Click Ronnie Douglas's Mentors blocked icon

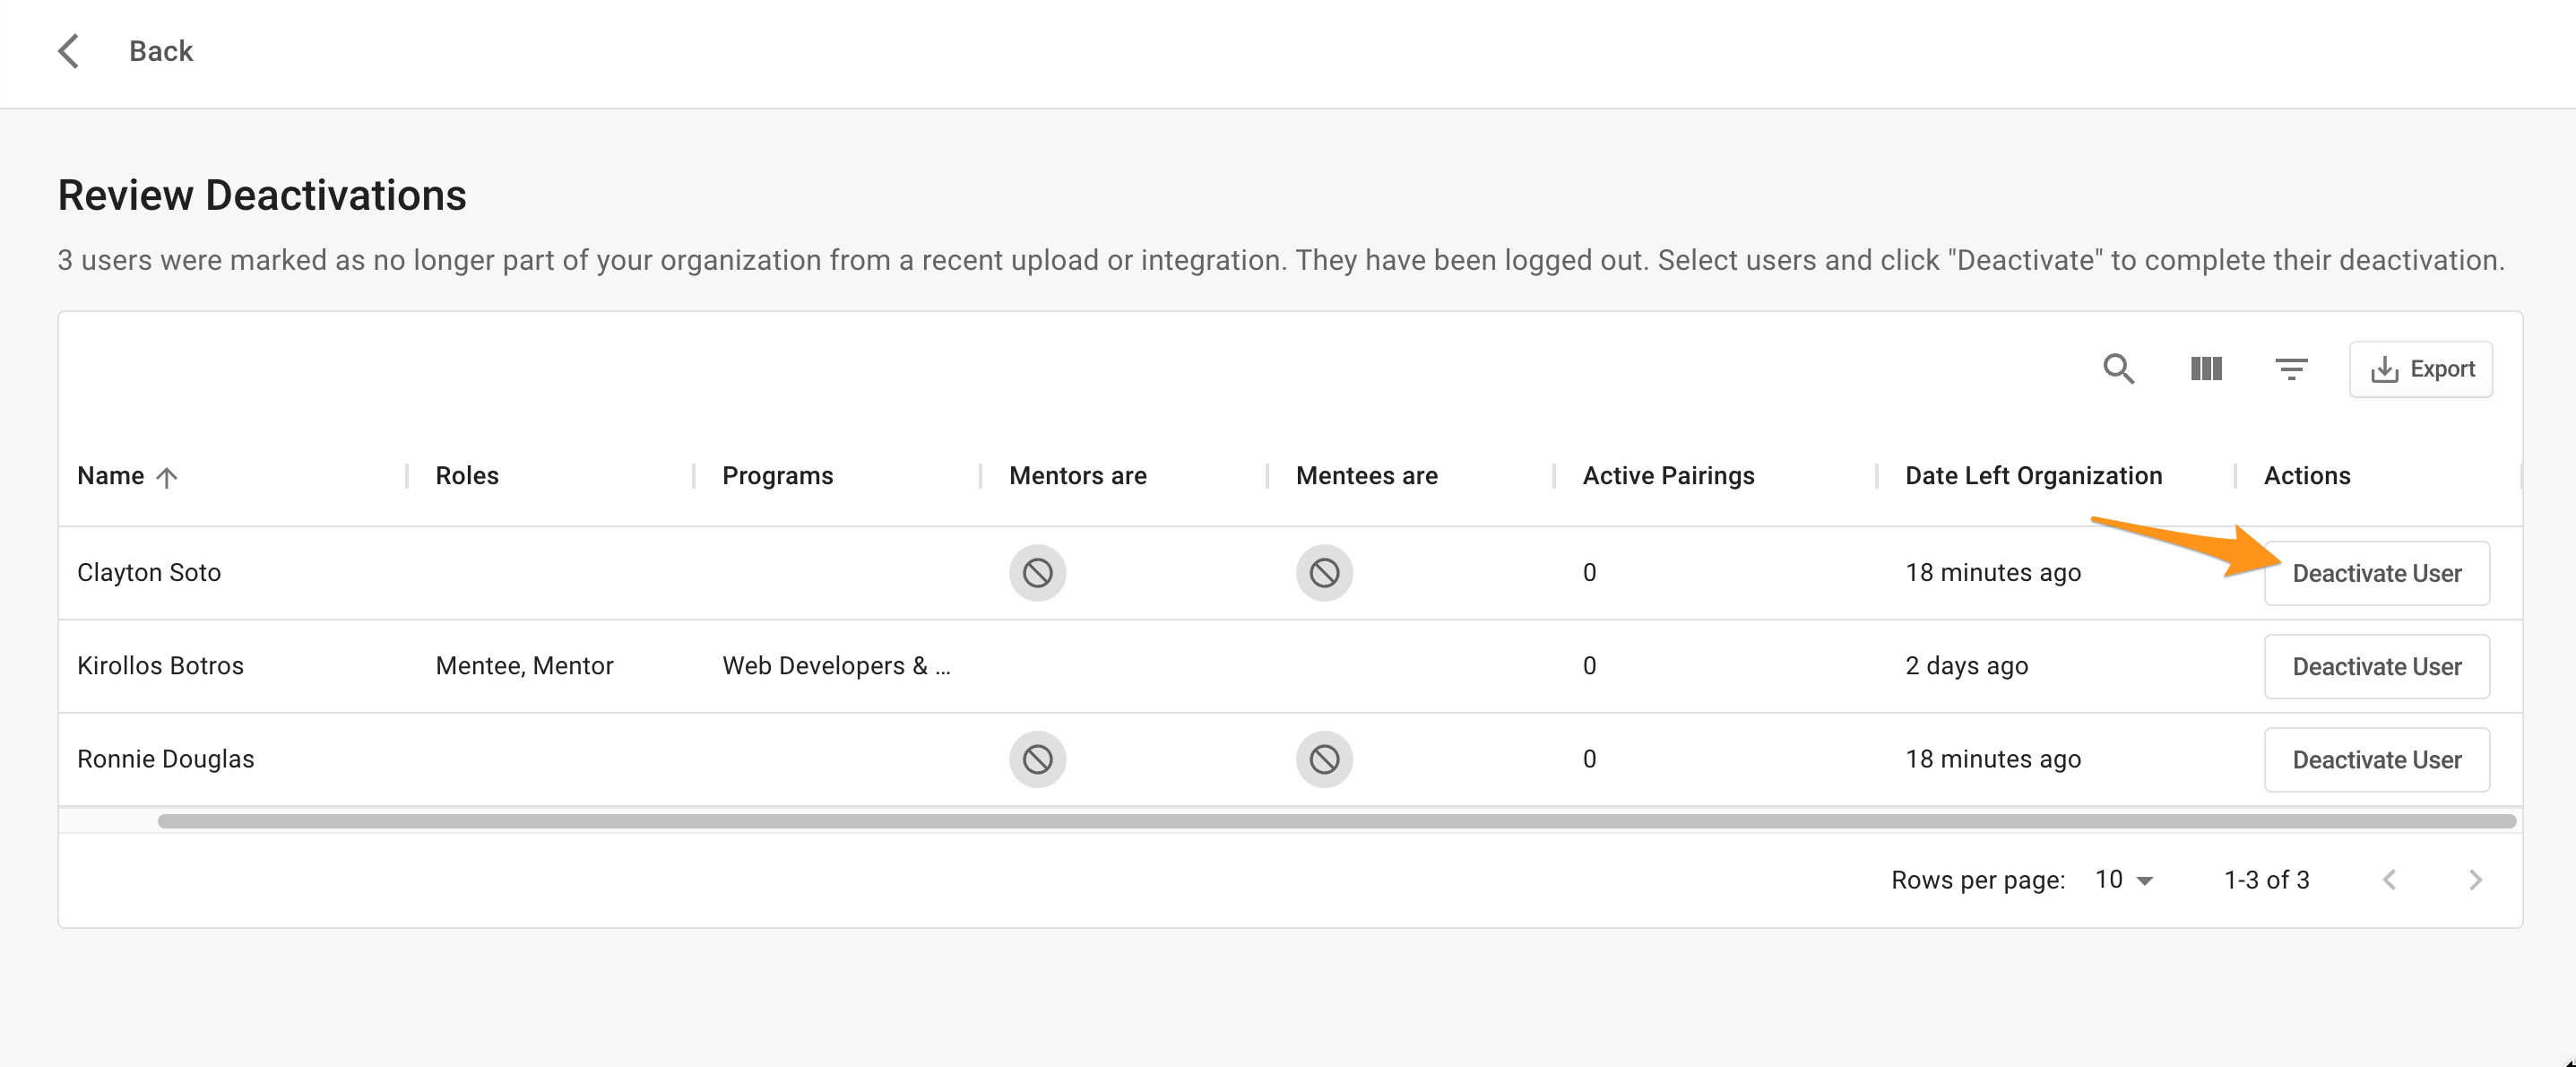tap(1037, 759)
